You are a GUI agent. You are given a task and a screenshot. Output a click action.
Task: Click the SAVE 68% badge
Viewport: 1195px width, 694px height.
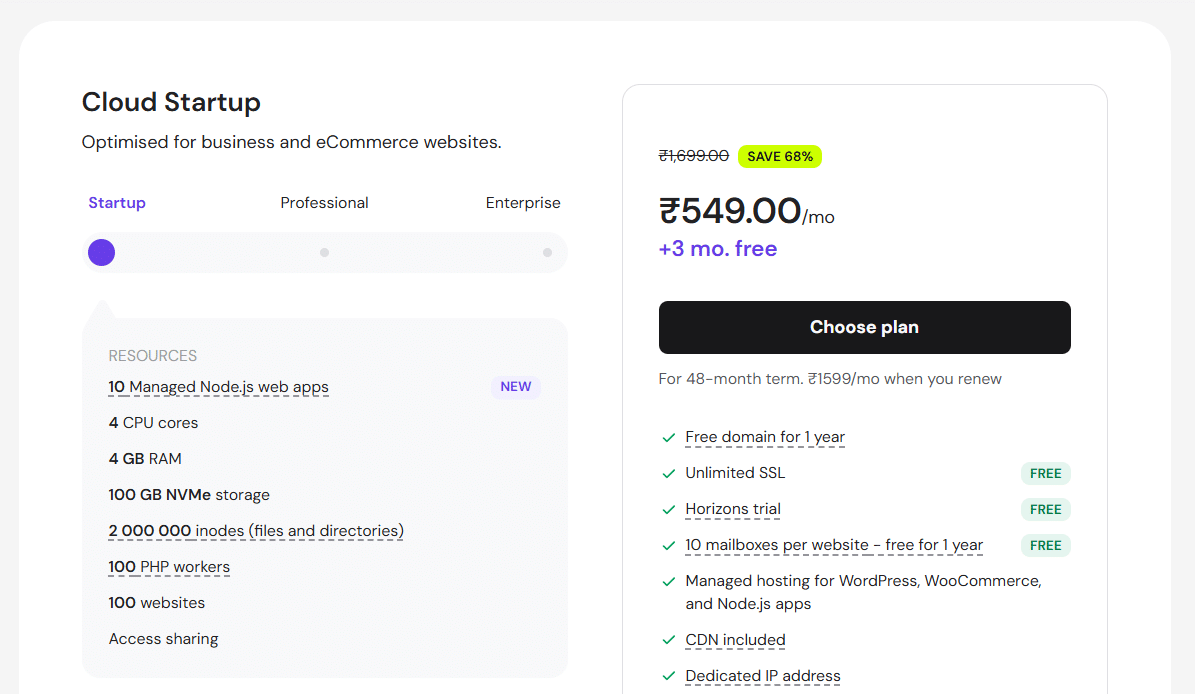tap(780, 156)
